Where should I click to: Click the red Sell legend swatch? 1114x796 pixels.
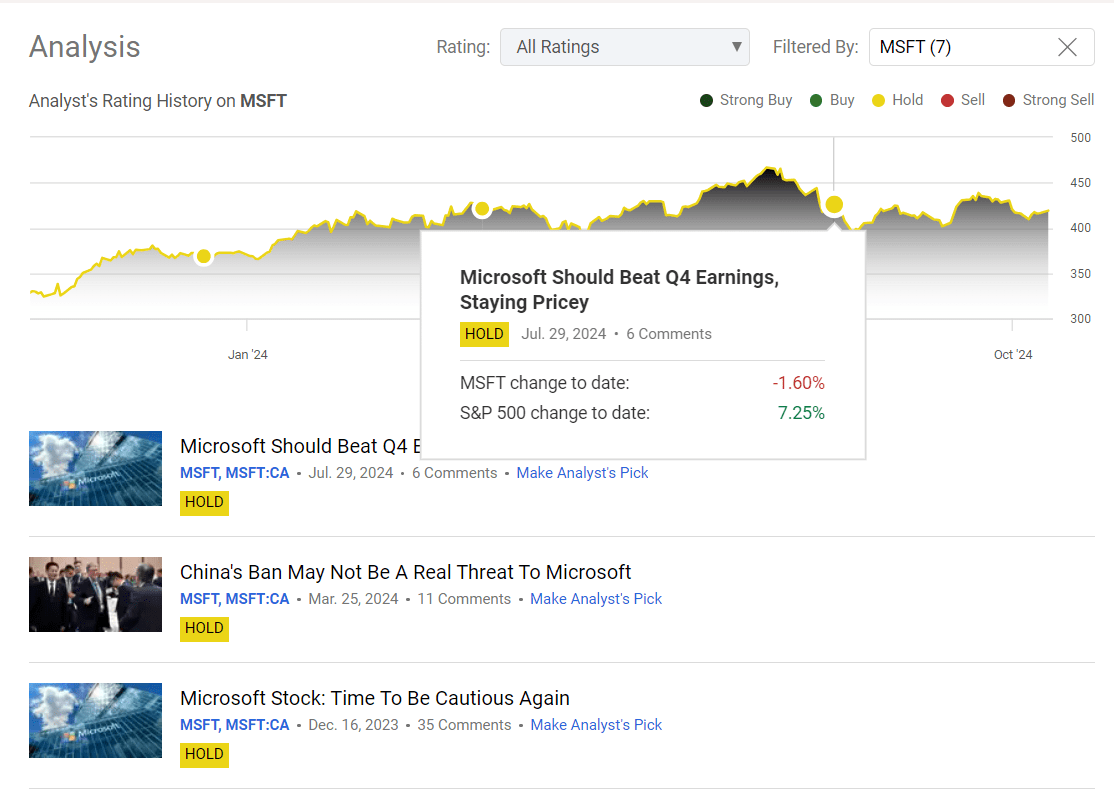tap(947, 100)
